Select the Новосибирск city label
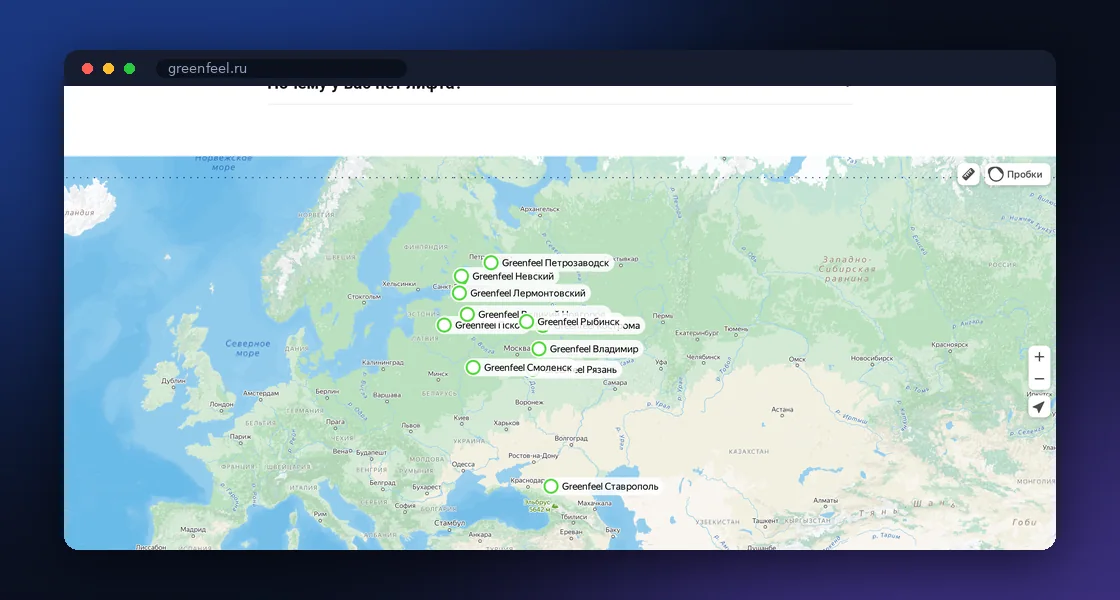 point(871,358)
